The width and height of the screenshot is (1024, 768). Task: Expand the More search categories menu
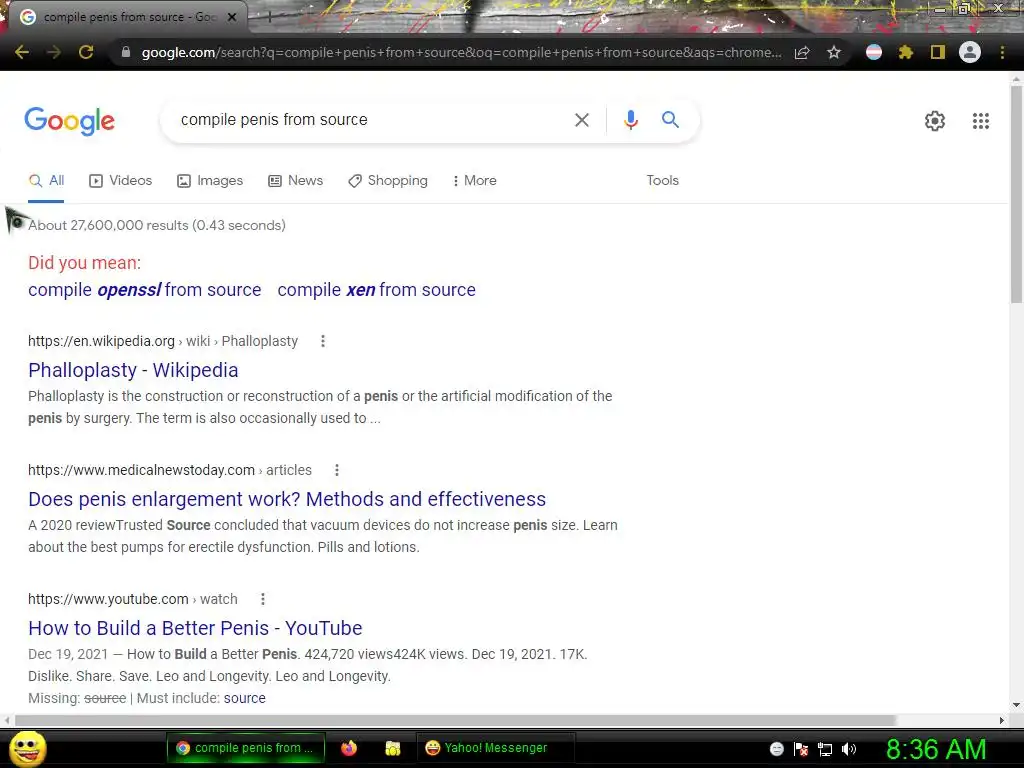(475, 181)
